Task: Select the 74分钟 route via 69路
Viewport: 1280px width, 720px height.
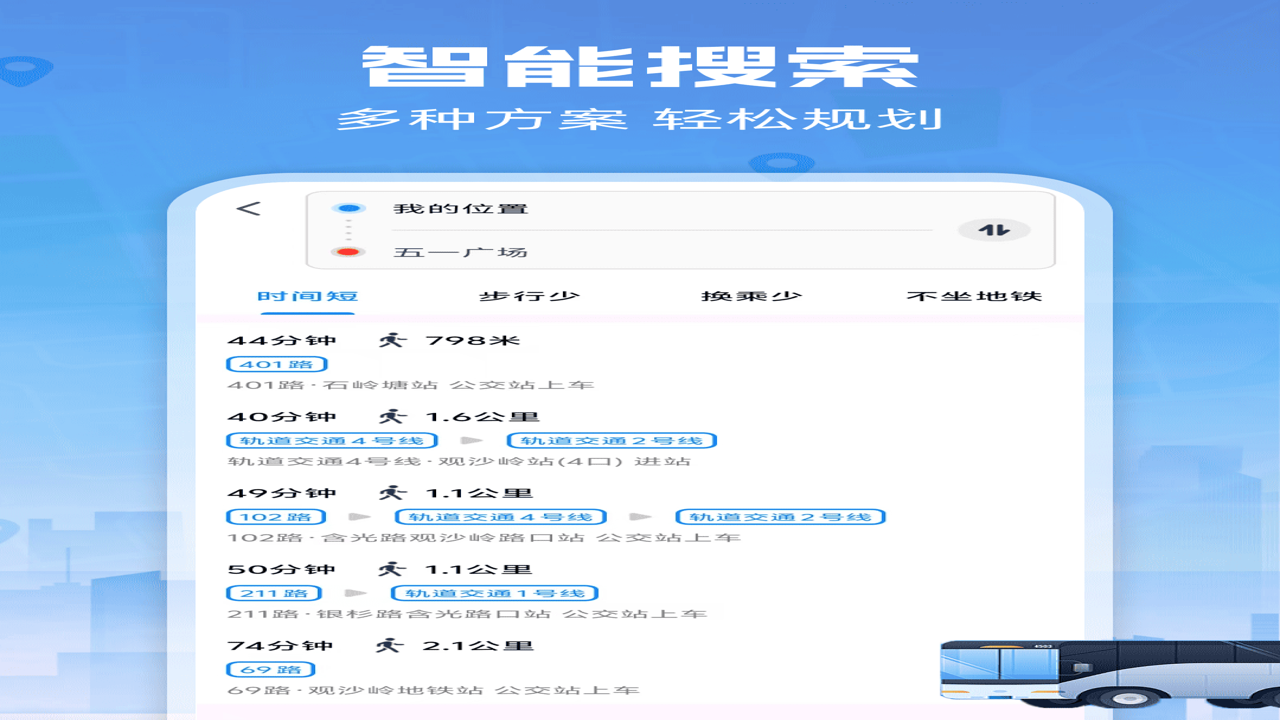Action: (580, 667)
